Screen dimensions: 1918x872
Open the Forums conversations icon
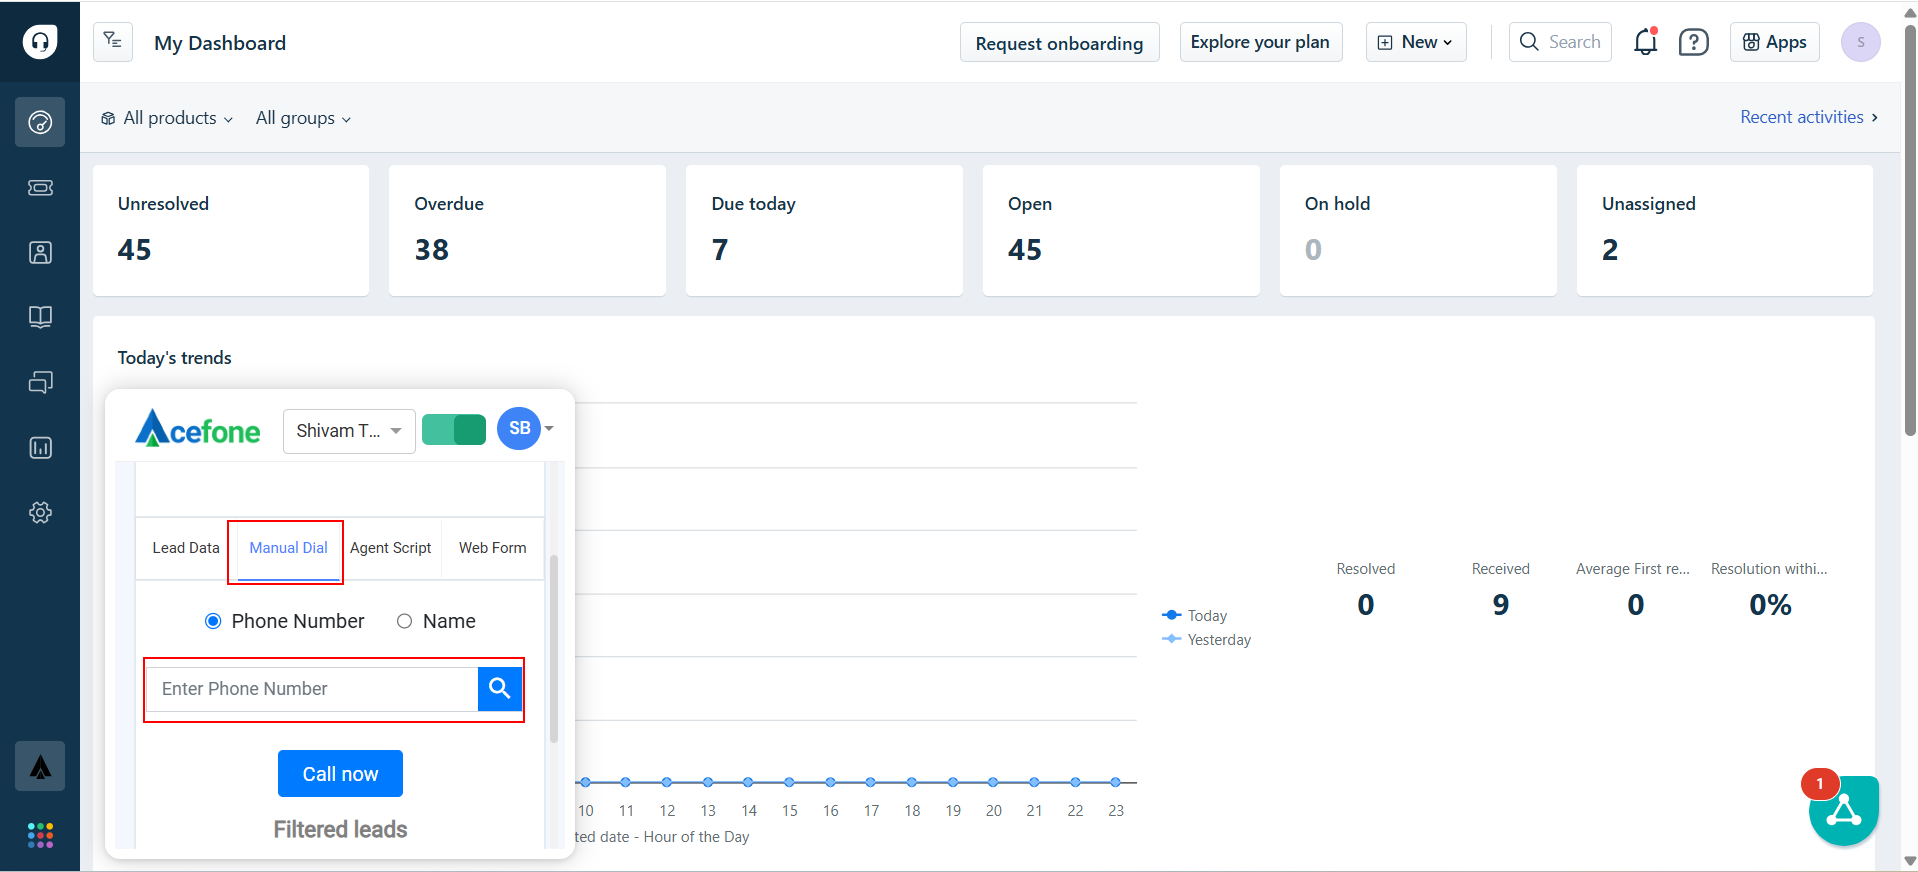click(40, 382)
